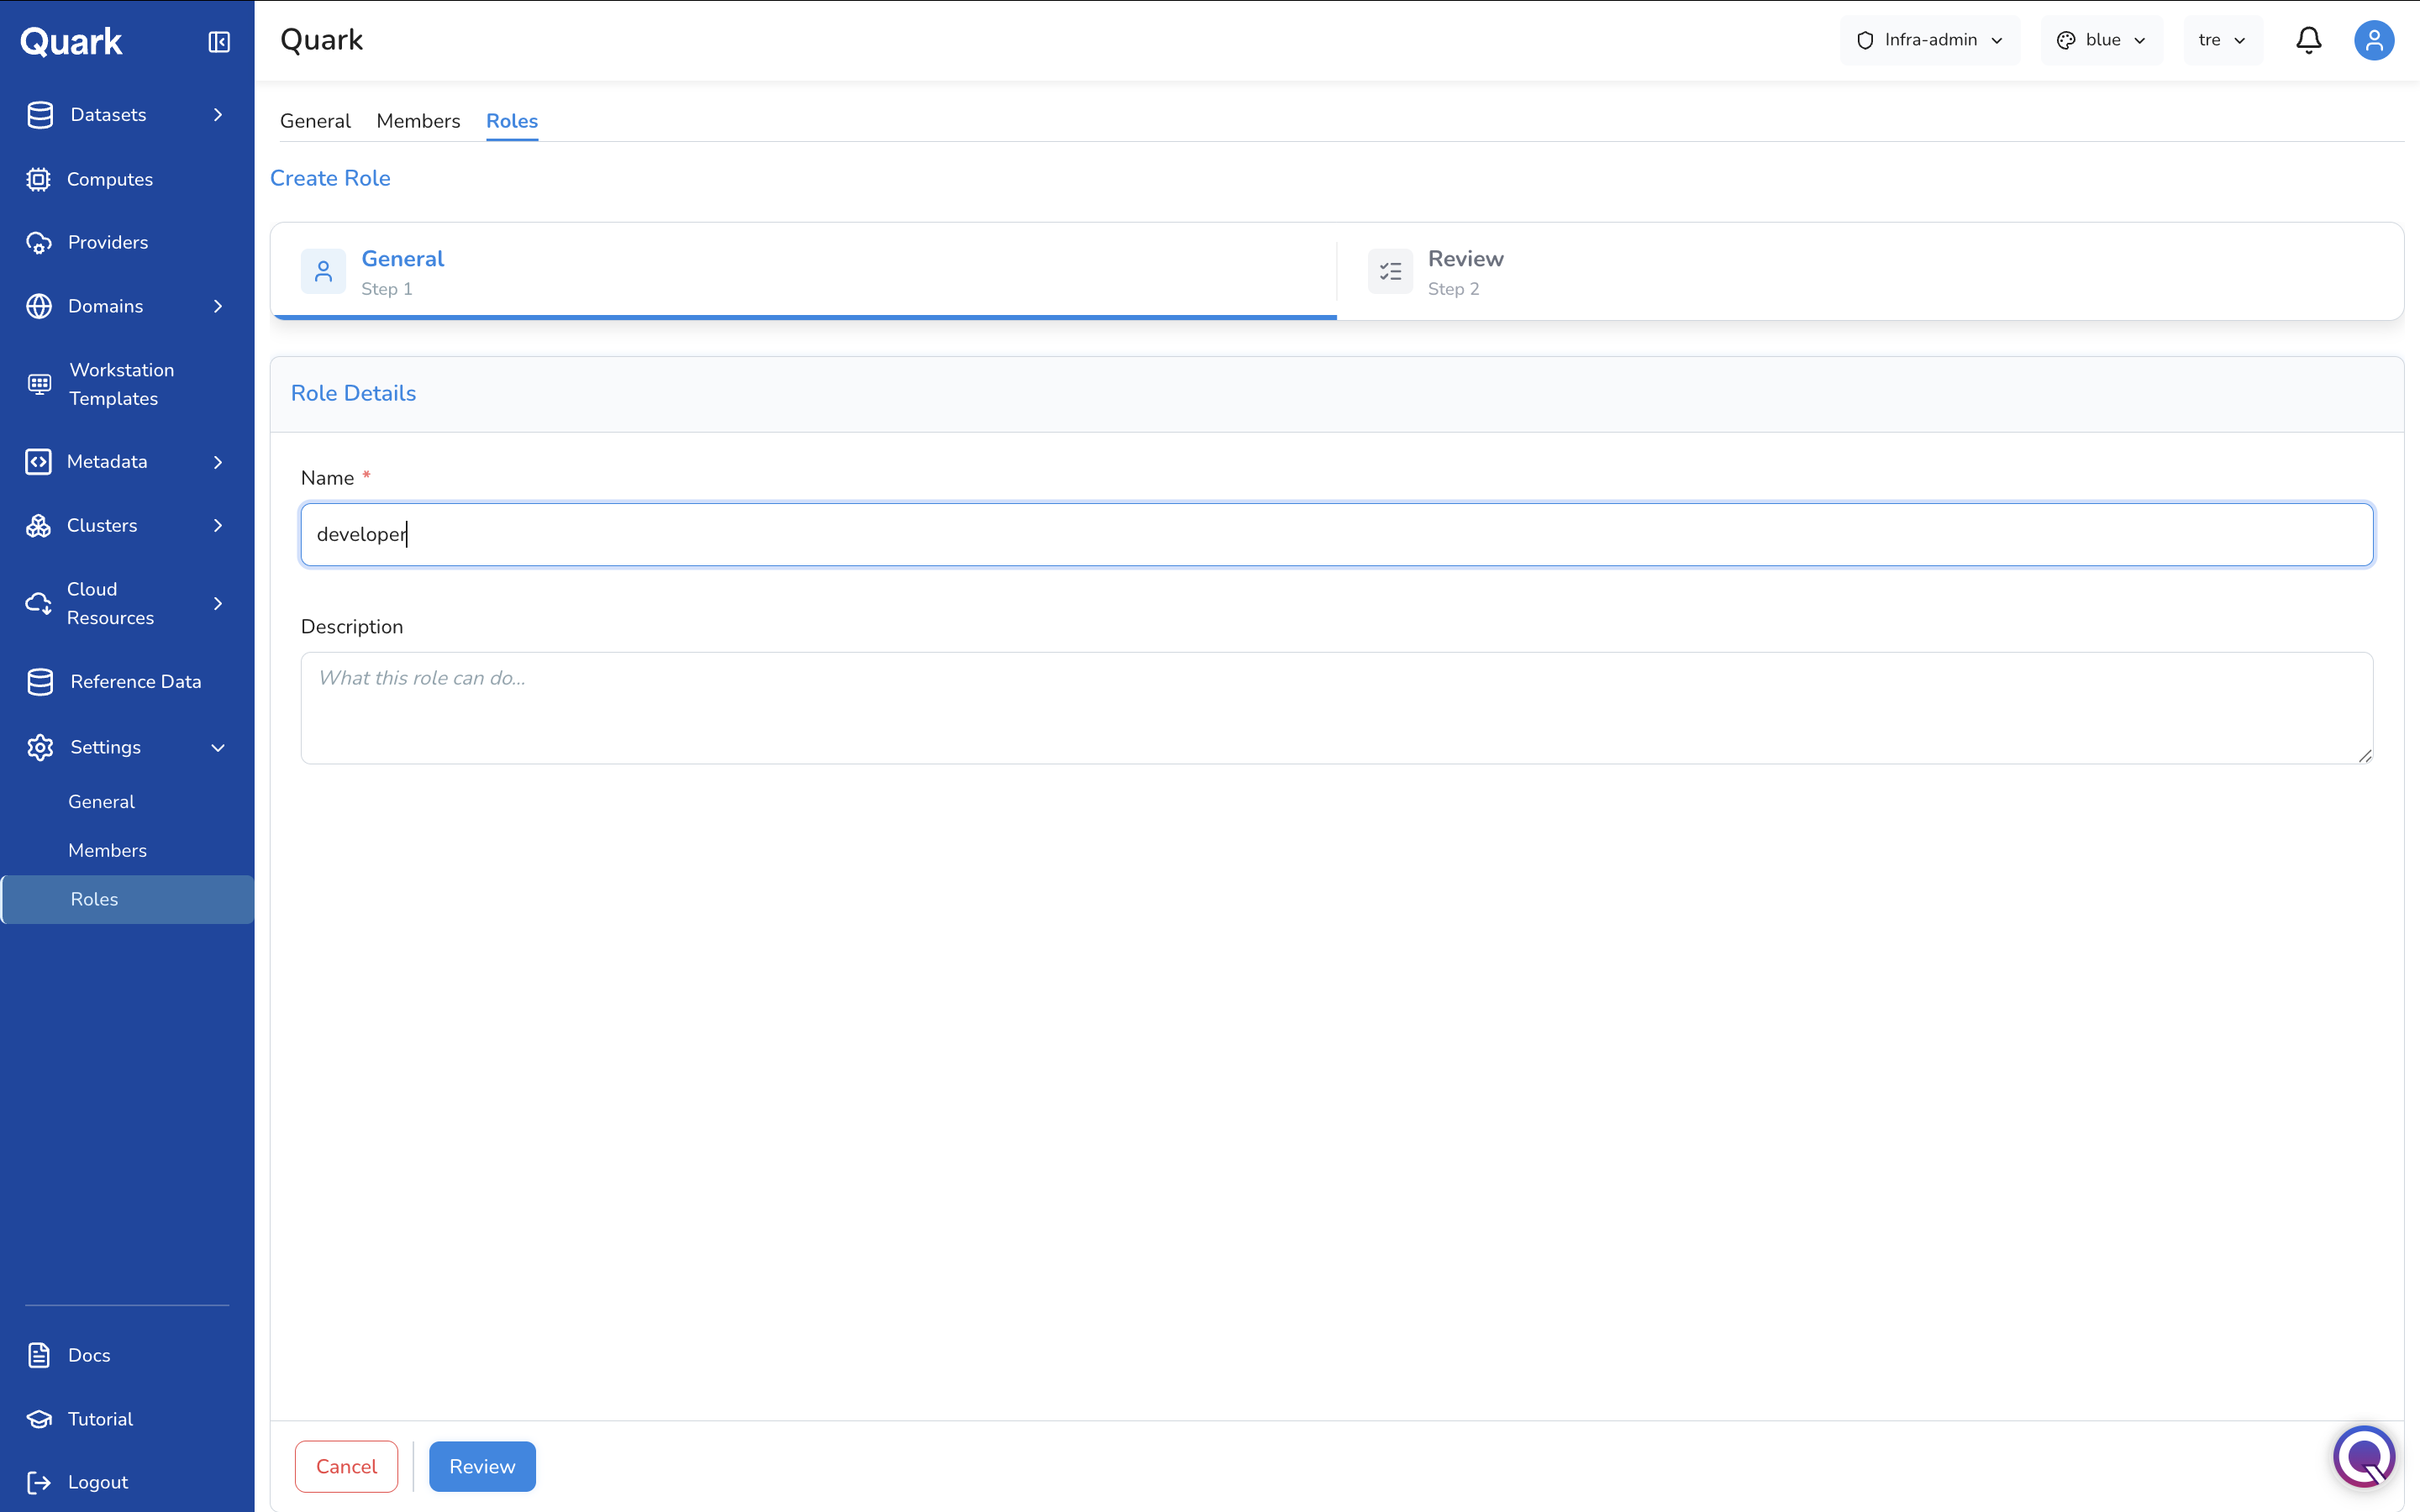
Task: Collapse the Settings submenu chevron
Action: point(218,748)
